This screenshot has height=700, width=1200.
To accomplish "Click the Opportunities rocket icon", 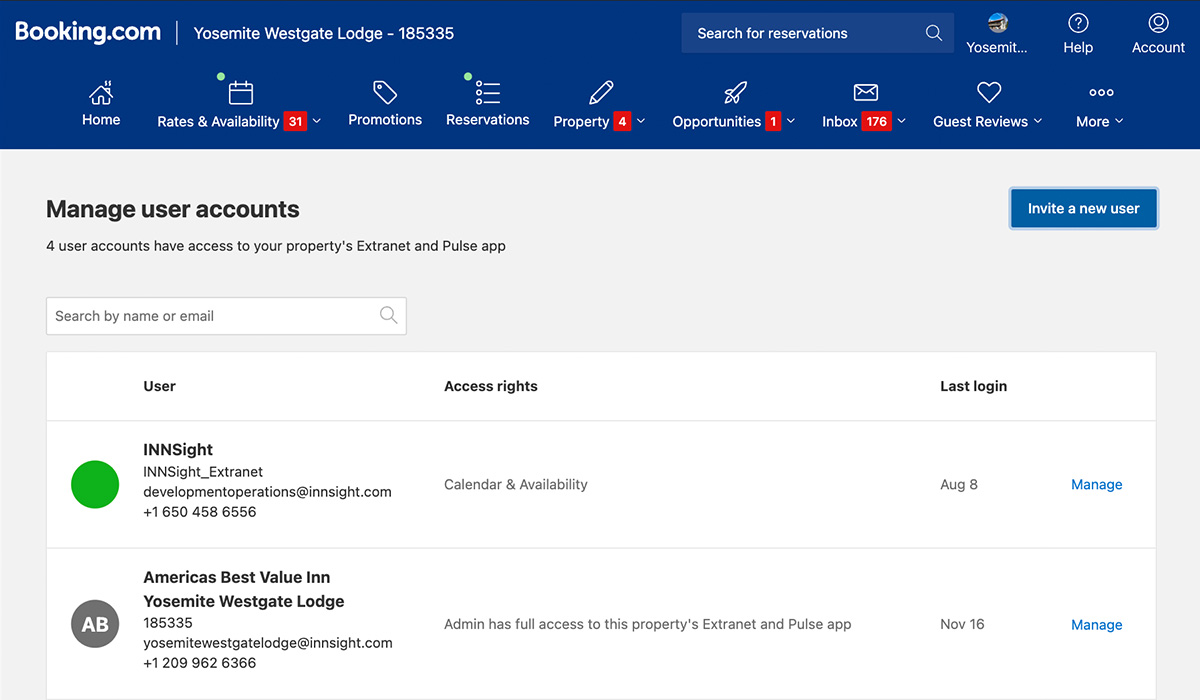I will (735, 93).
